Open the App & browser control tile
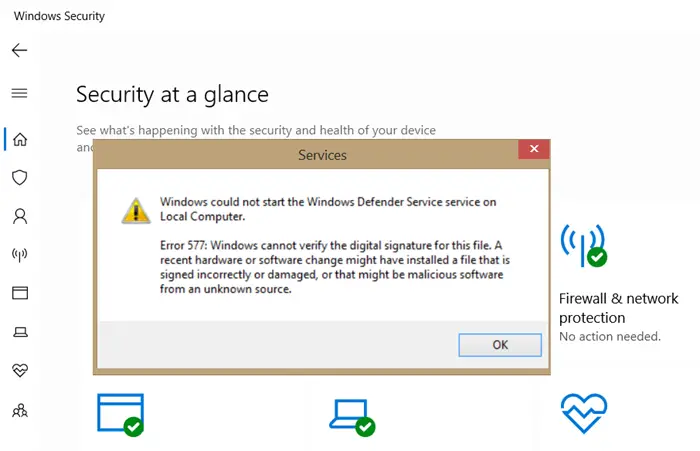This screenshot has height=451, width=700. coord(121,414)
